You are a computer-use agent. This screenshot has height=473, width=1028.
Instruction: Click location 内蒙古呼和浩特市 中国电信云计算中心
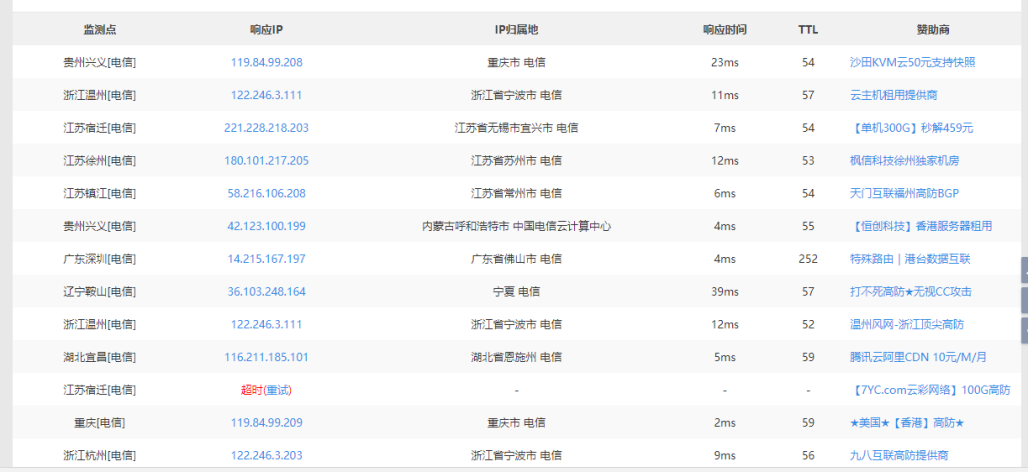[x=516, y=226]
